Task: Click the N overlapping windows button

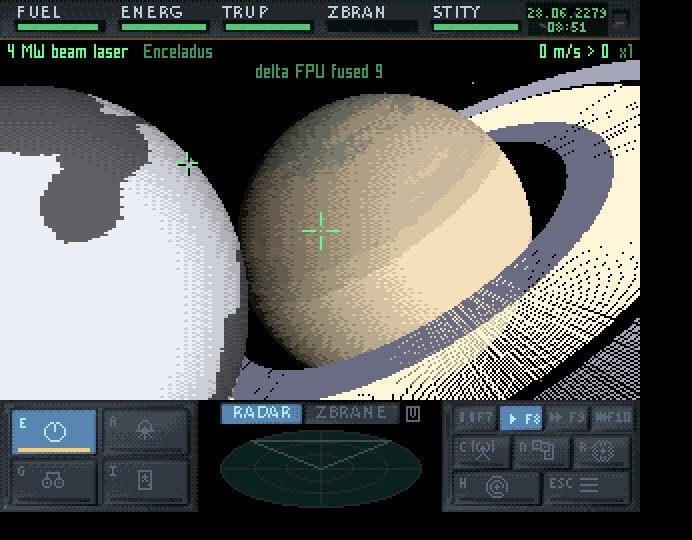Action: tap(542, 451)
